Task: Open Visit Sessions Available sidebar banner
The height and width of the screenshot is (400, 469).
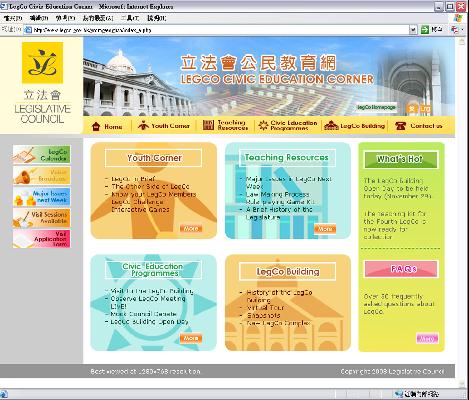Action: coord(42,218)
